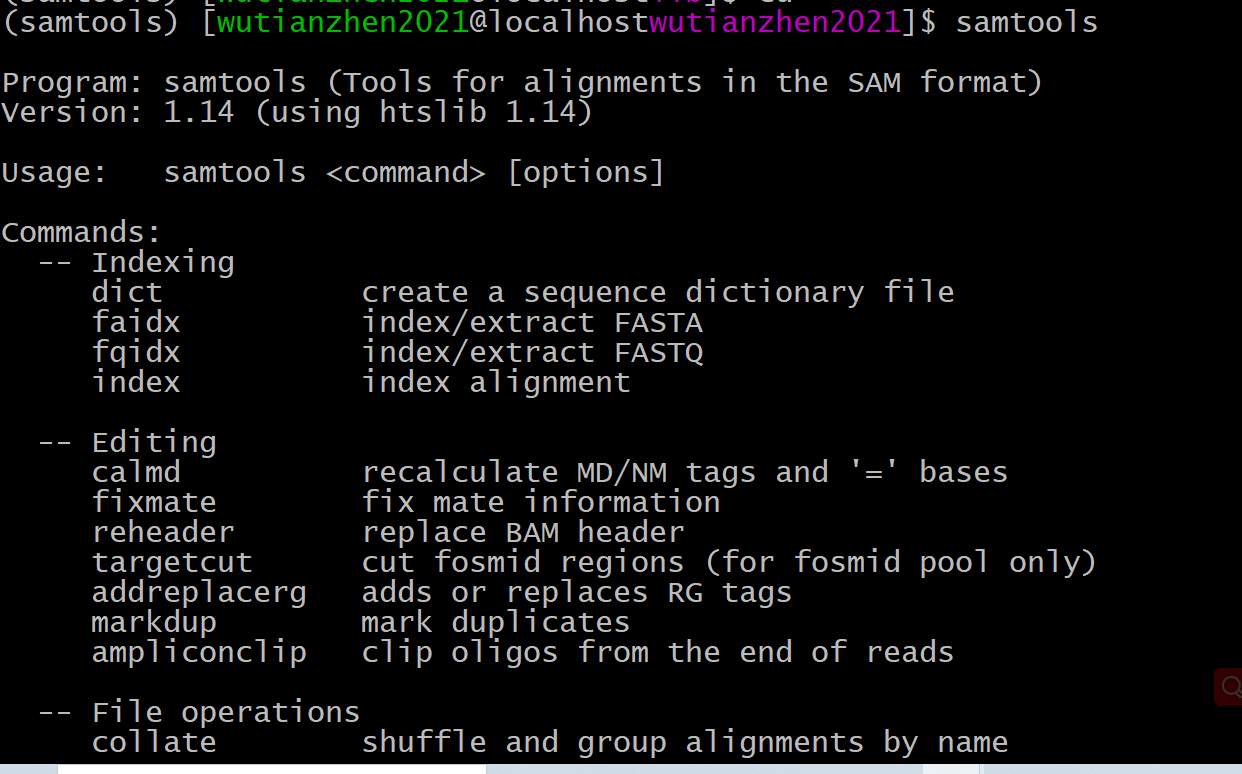
Task: Click the 'targetcut' command text
Action: click(x=172, y=562)
